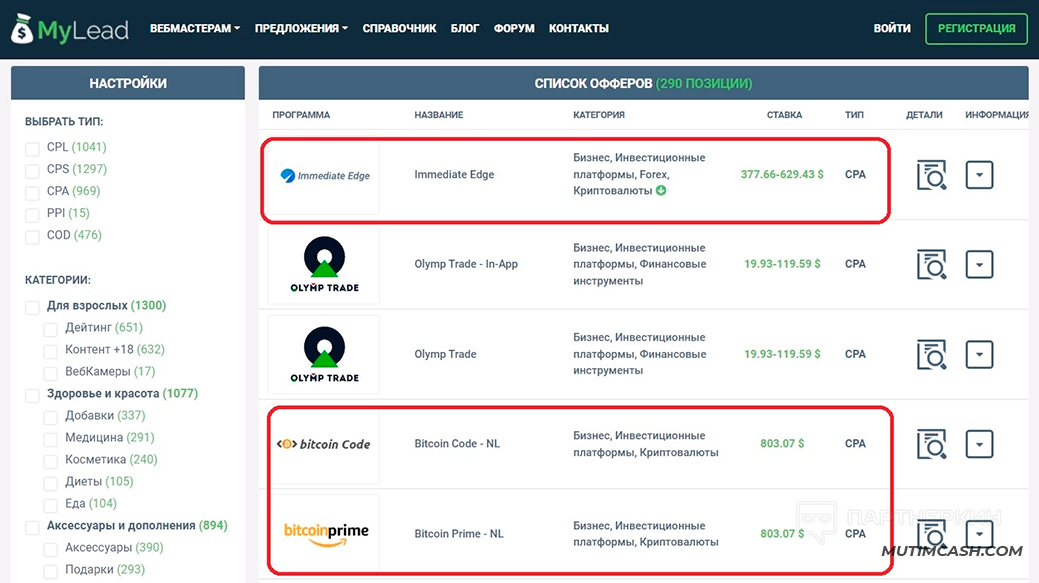Screen dimensions: 1039x583
Task: Open details icon for Olymp Trade - In-App
Action: 931,264
